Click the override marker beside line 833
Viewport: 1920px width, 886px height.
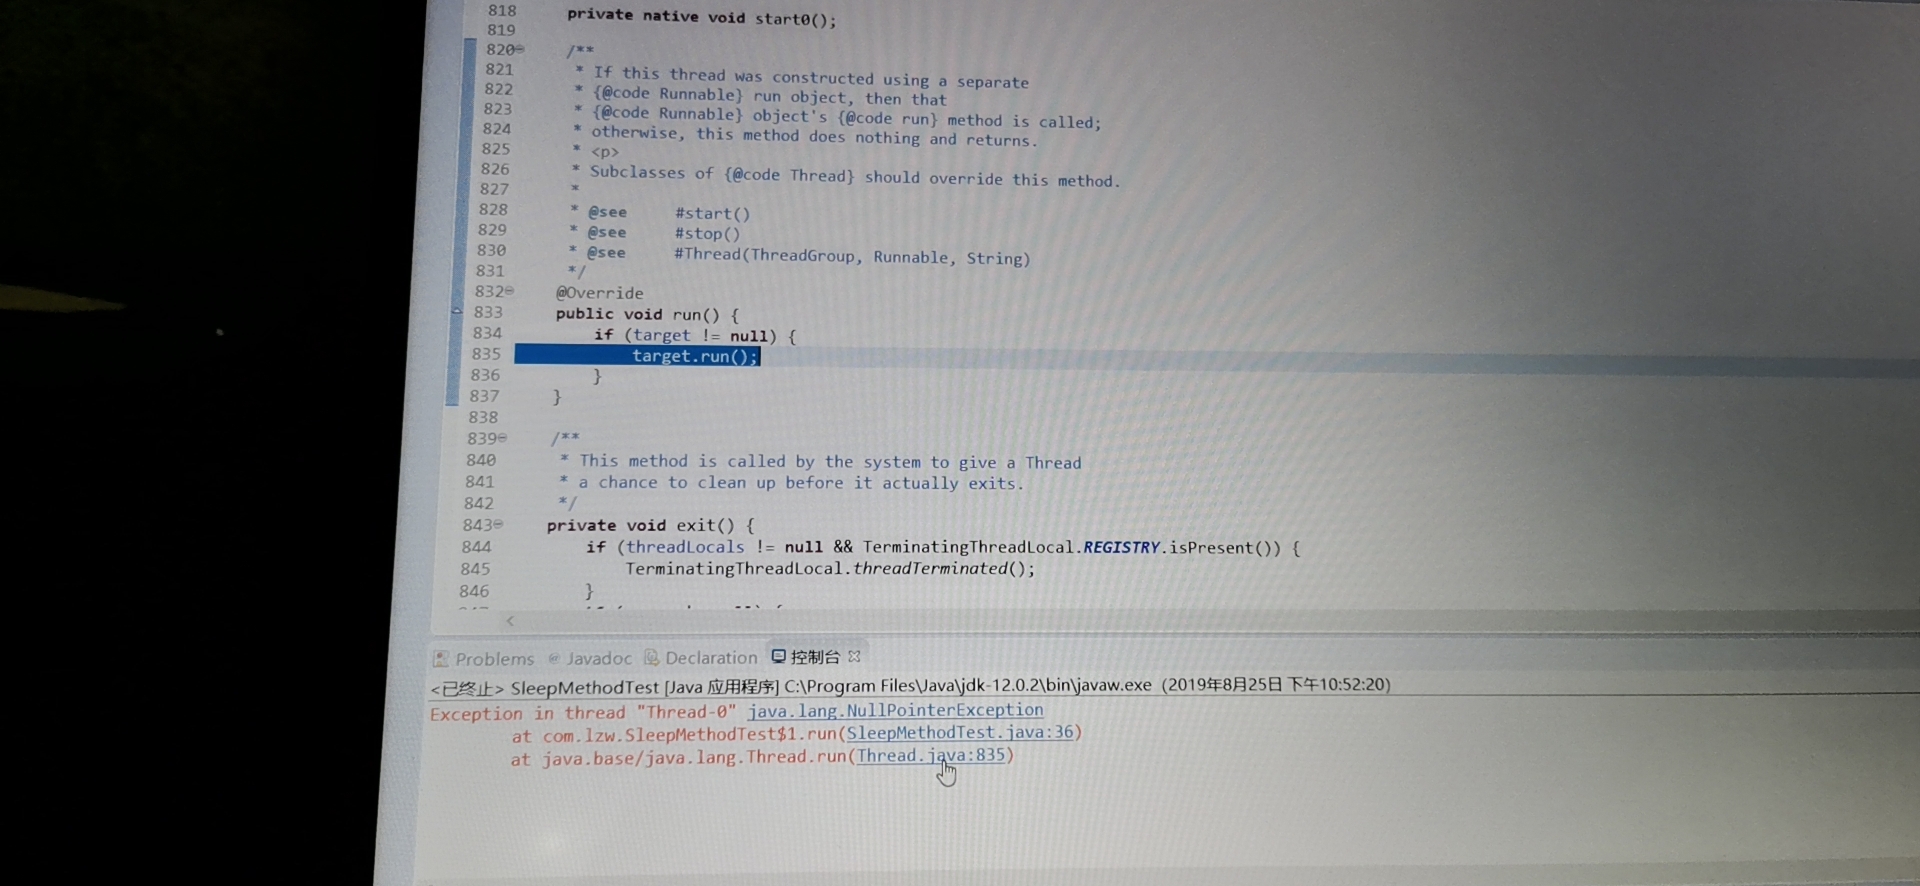click(457, 311)
